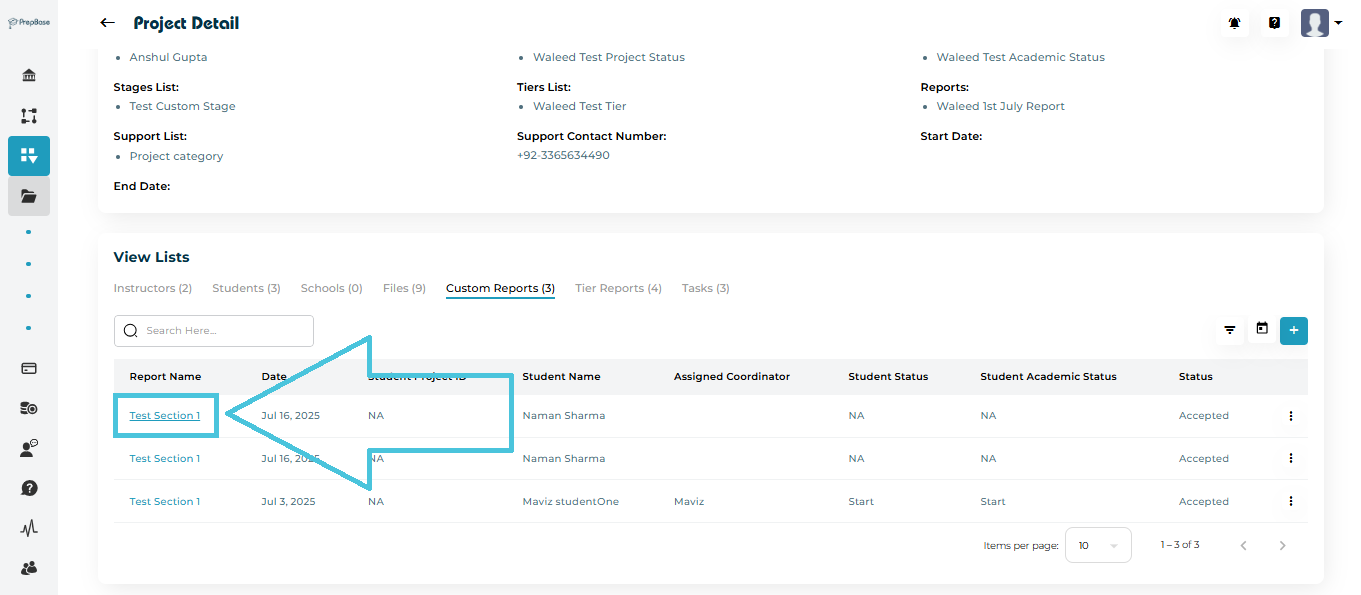Click the filter icon above the table
This screenshot has width=1361, height=595.
tap(1230, 330)
